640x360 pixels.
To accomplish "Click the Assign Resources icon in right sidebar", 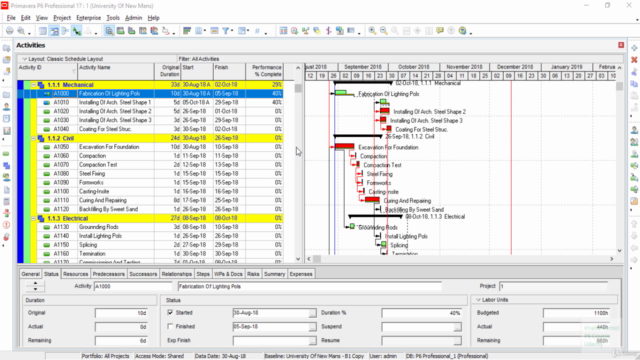I will (634, 131).
